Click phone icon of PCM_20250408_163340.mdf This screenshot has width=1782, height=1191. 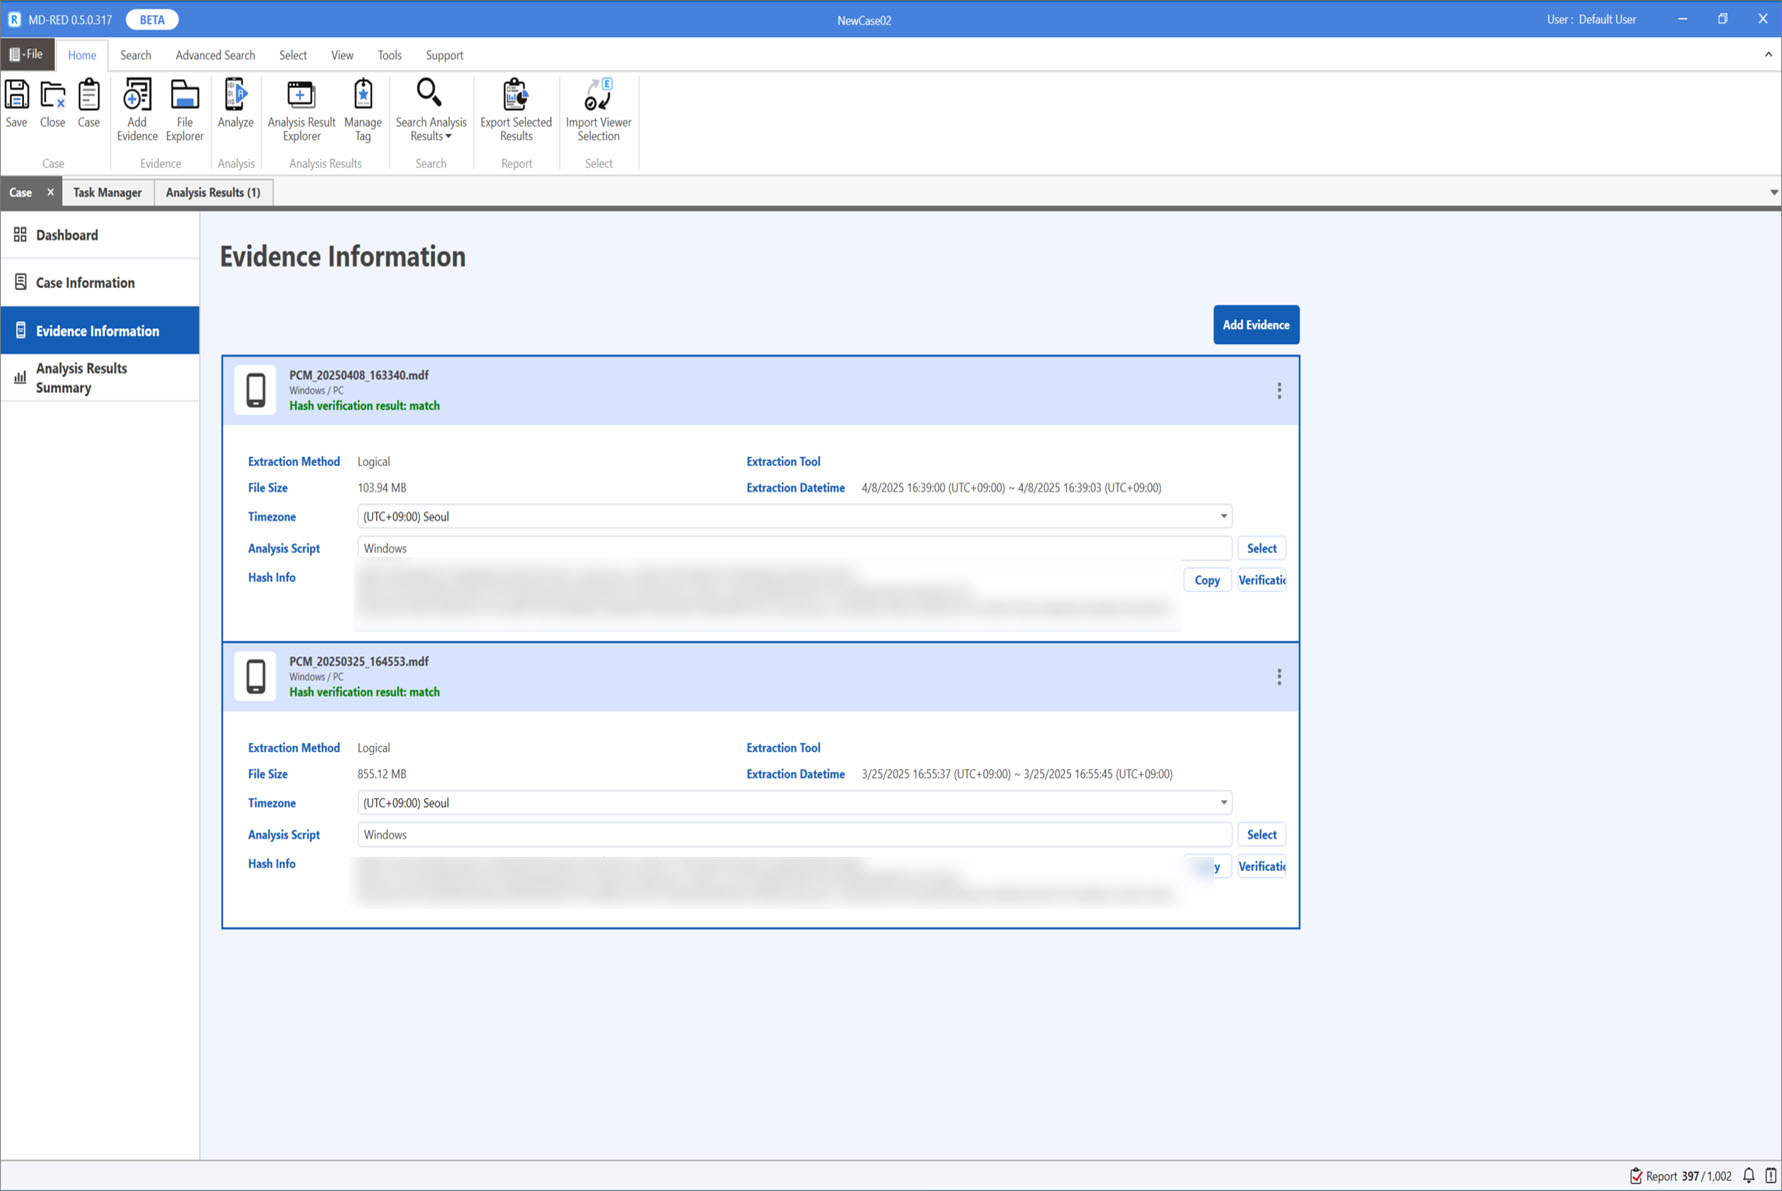(256, 390)
